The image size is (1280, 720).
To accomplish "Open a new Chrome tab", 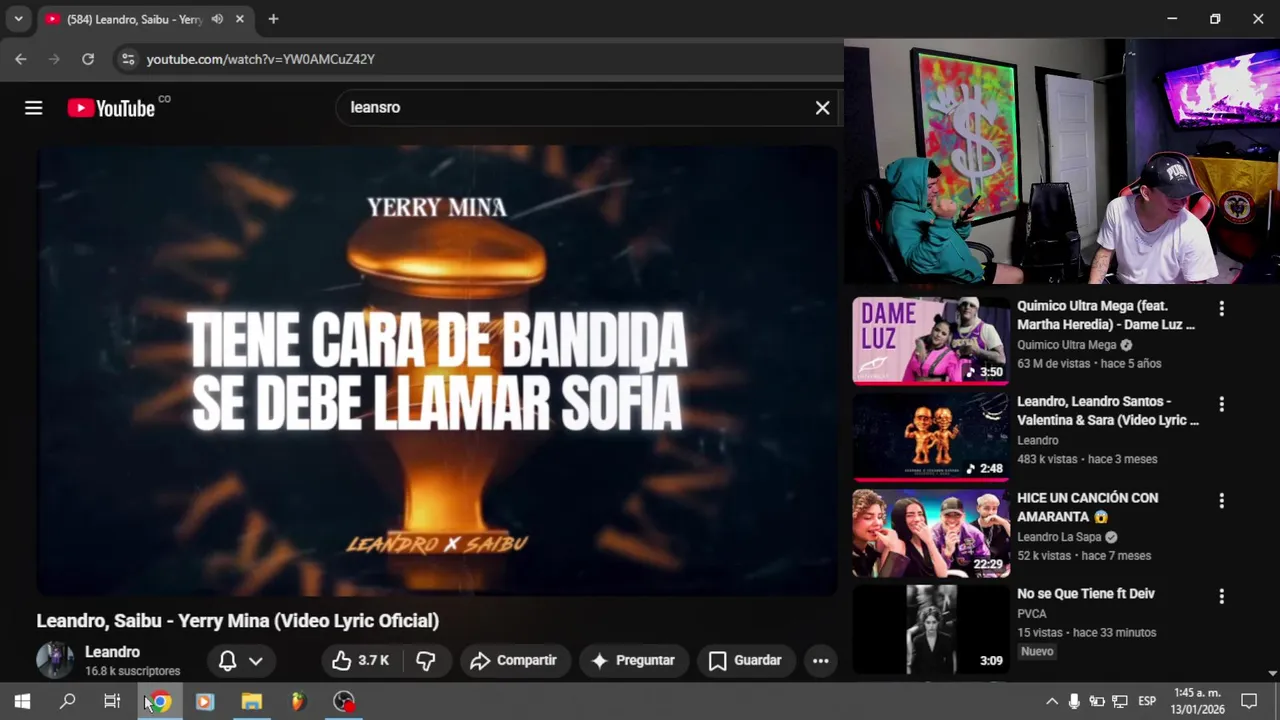I will (273, 19).
